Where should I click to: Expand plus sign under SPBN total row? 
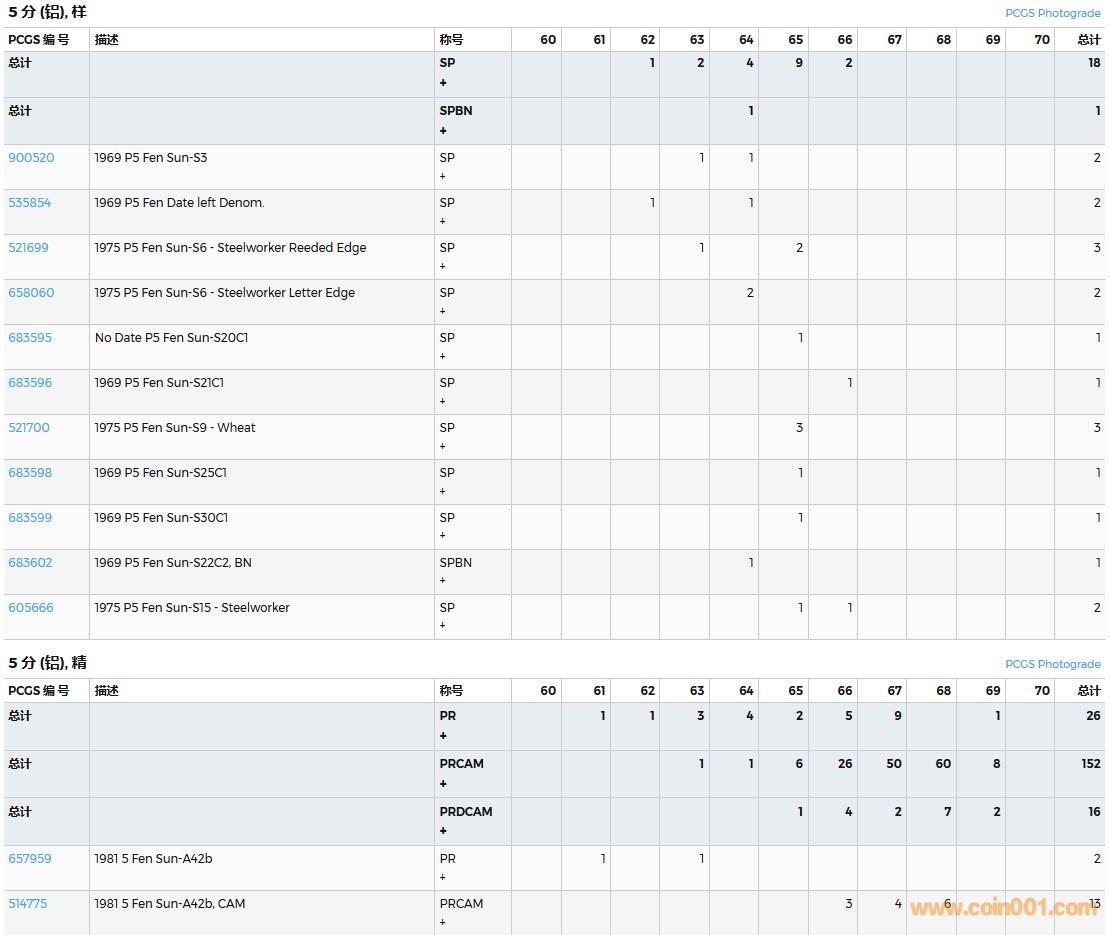[443, 131]
